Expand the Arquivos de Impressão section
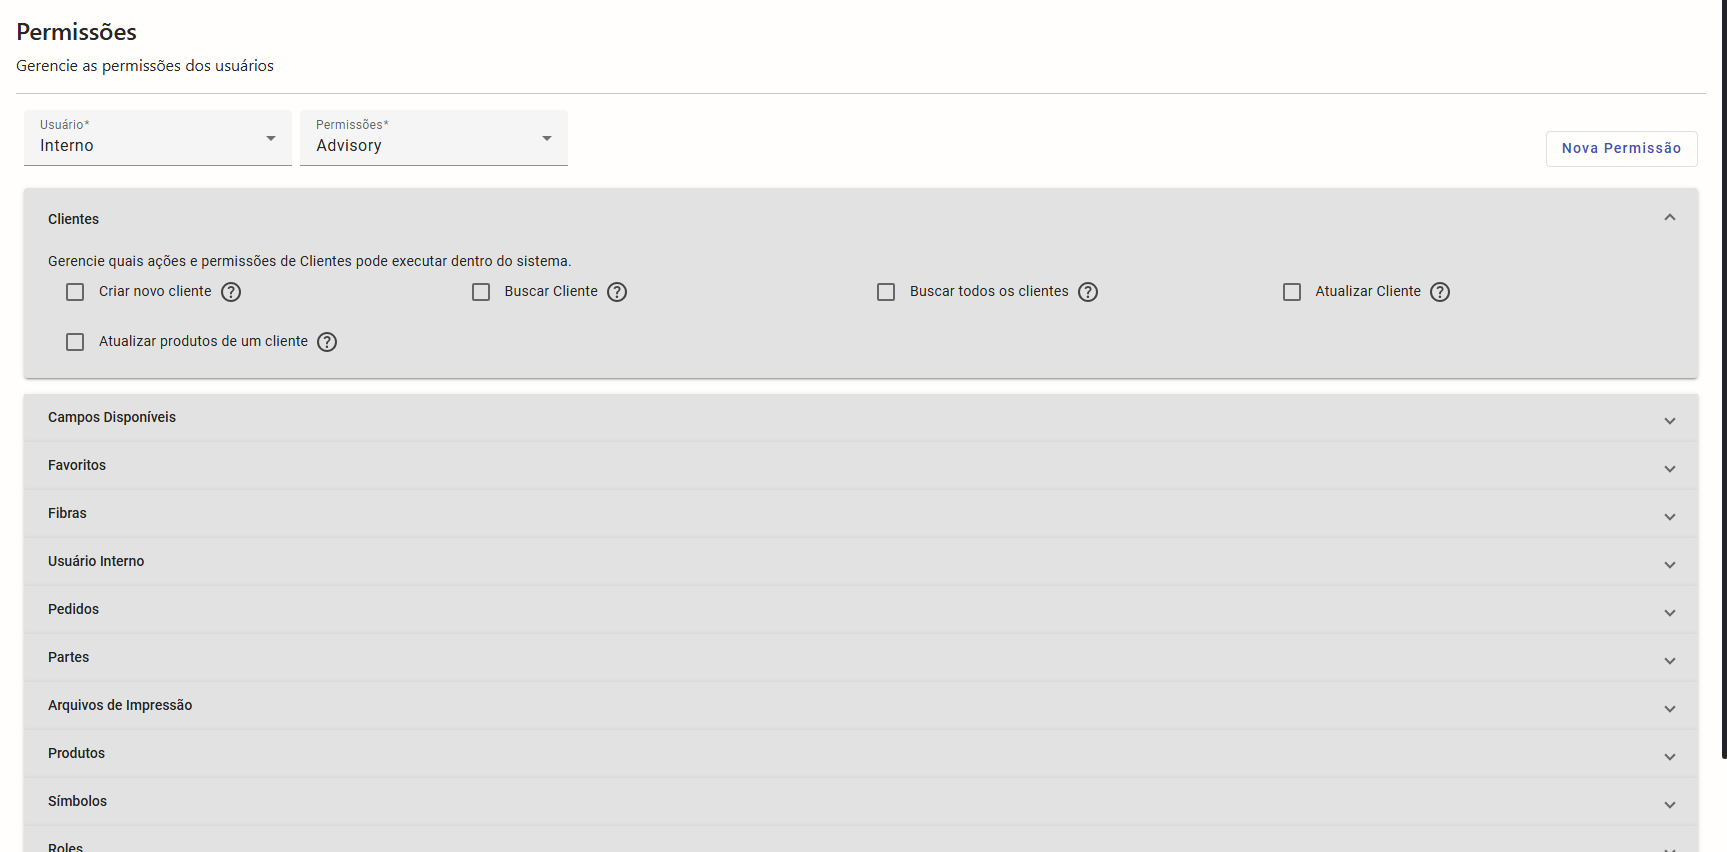1727x852 pixels. click(x=860, y=706)
